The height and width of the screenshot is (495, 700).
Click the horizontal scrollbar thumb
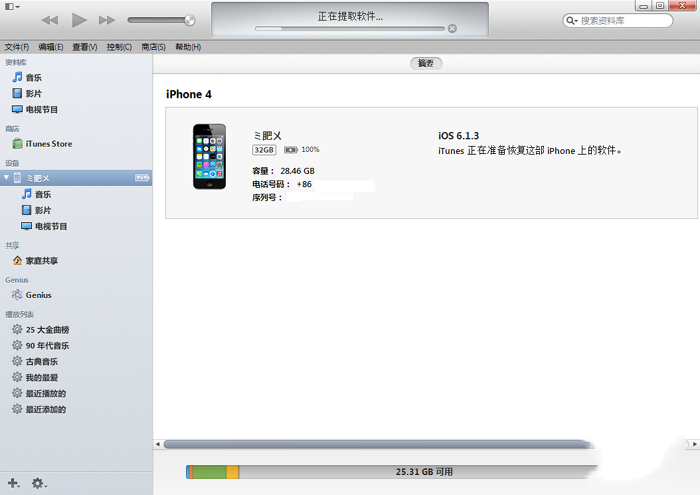(x=378, y=444)
